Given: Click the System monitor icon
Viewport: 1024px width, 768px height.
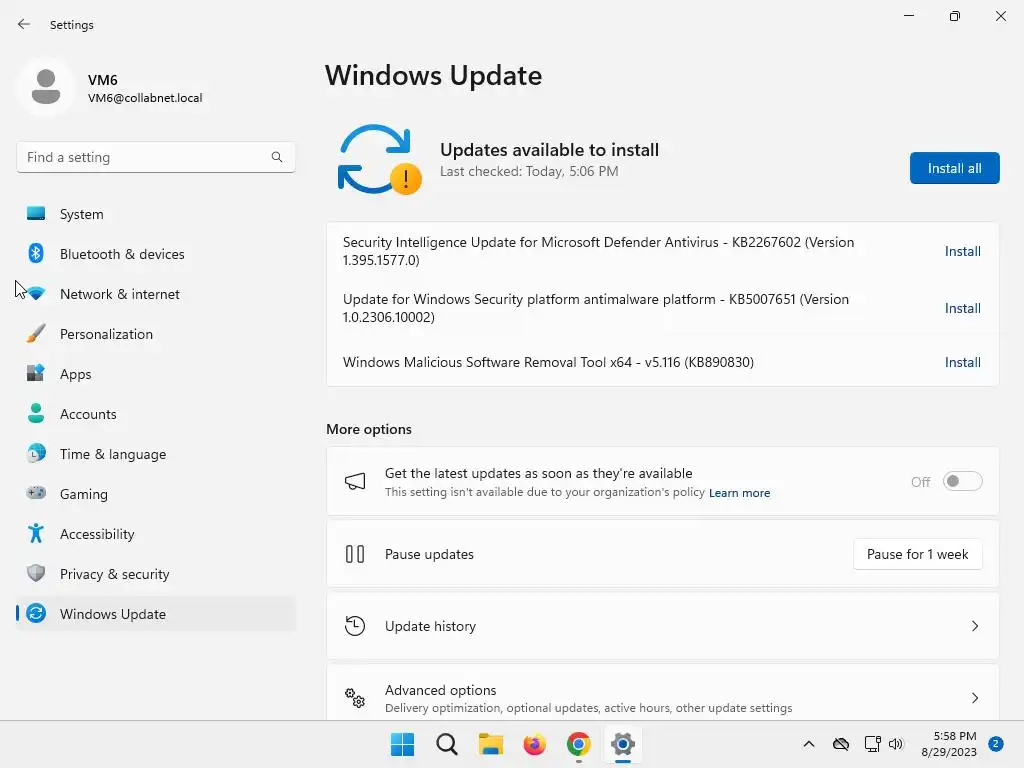Looking at the screenshot, I should point(36,214).
